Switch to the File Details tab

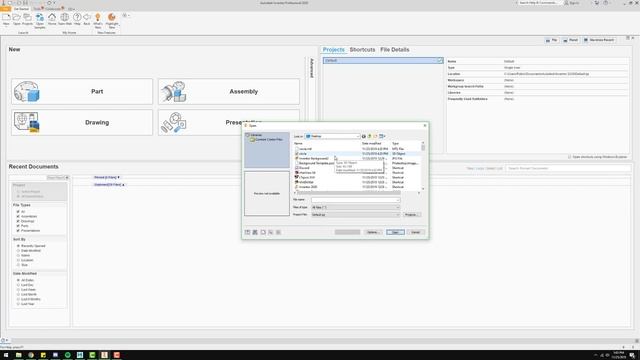click(x=394, y=49)
